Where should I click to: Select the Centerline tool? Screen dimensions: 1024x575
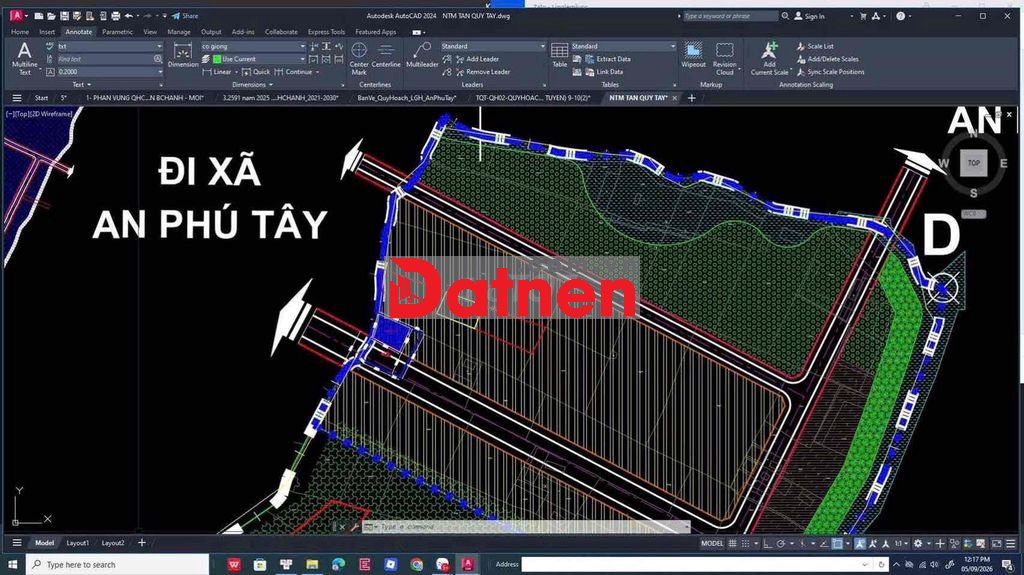click(386, 56)
